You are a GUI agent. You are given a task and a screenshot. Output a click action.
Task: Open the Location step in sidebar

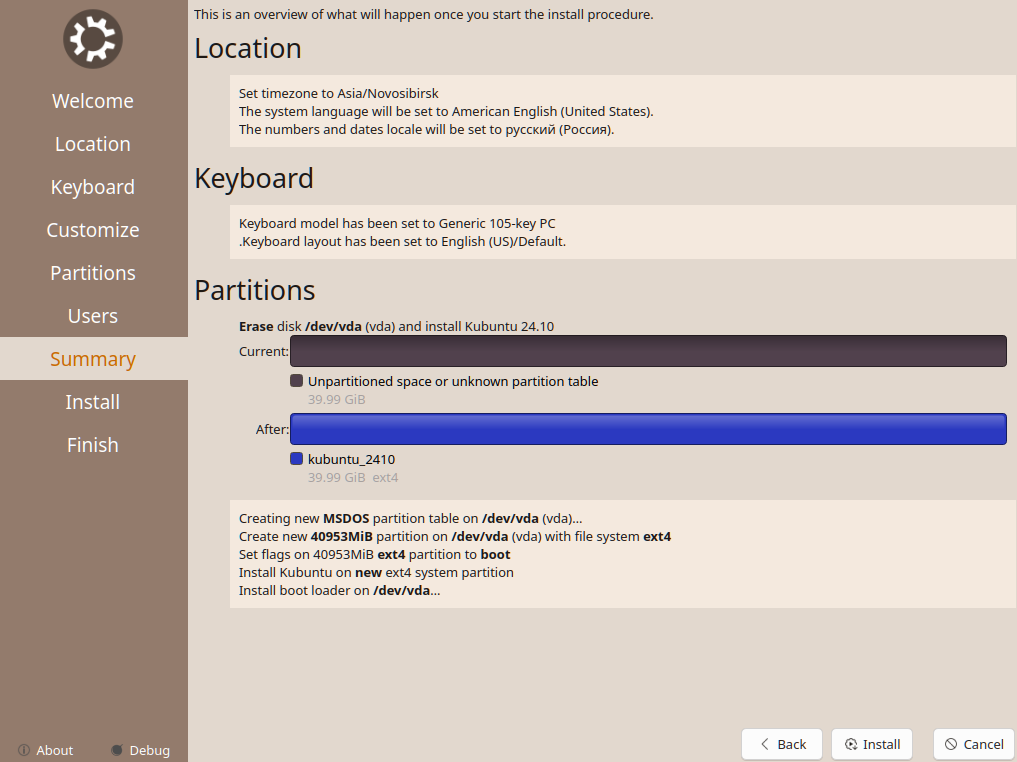[x=93, y=144]
